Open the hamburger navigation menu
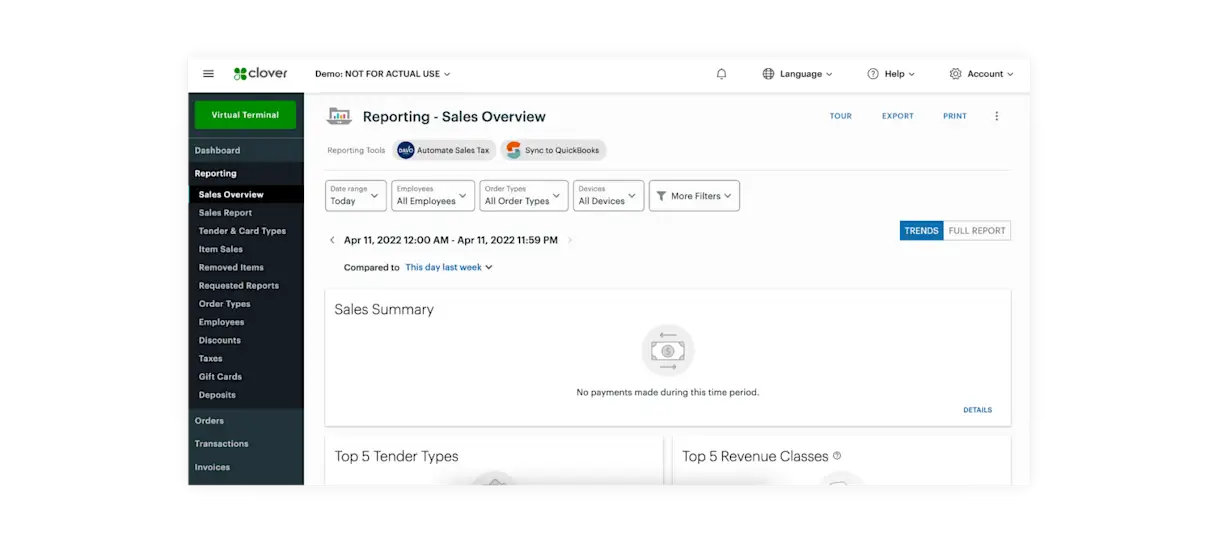1219x542 pixels. tap(208, 74)
